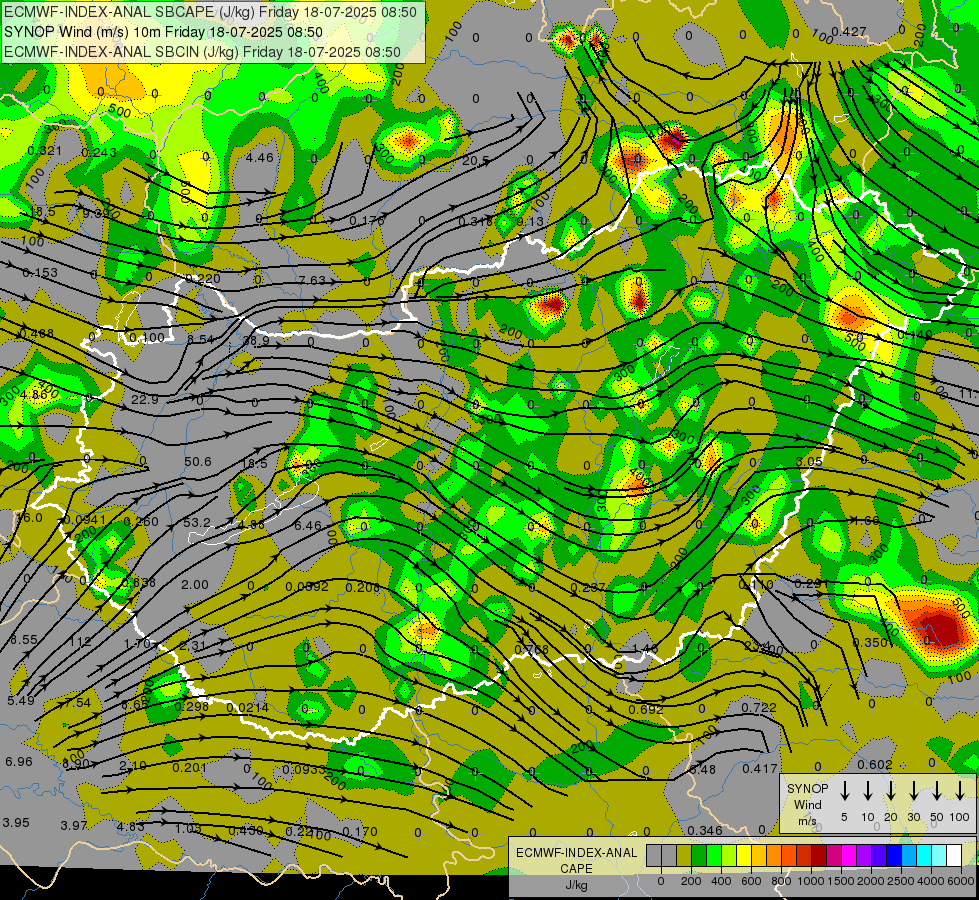Click the 50 m/s wind arrow in legend
This screenshot has width=979, height=900.
tap(937, 790)
